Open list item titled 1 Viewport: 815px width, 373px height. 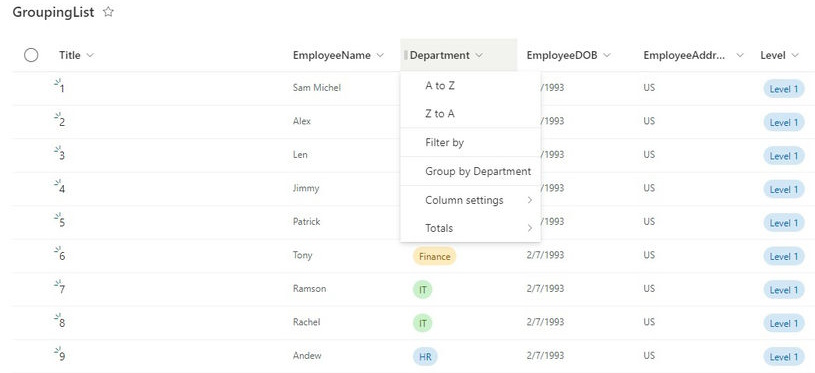[x=62, y=89]
